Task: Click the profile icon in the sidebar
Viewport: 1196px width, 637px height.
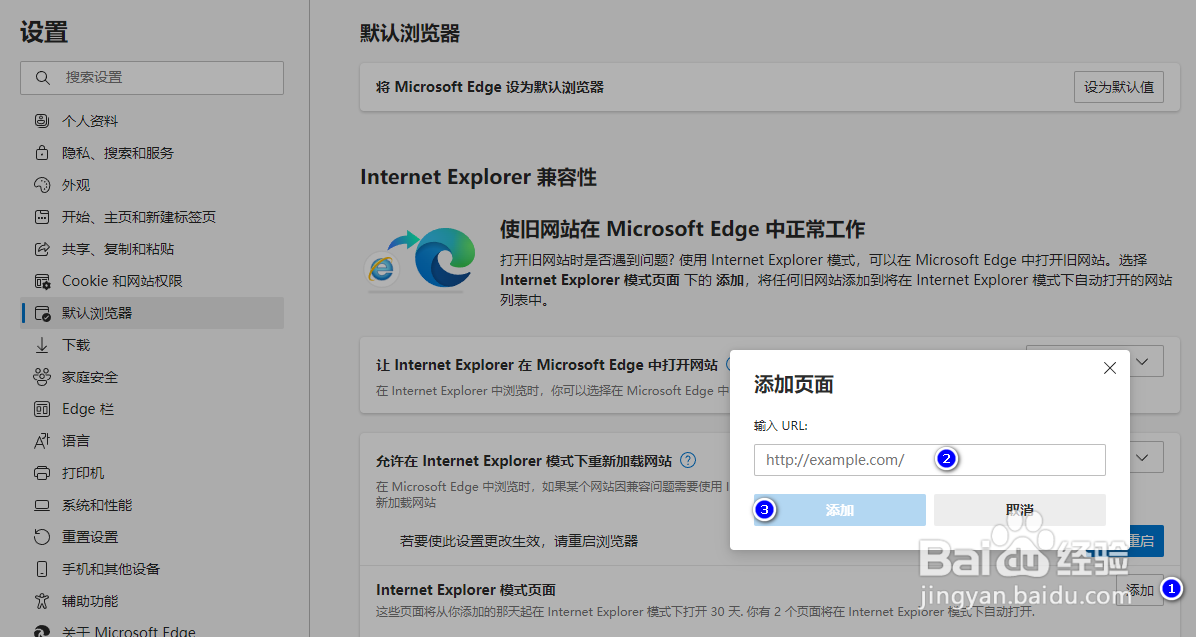Action: click(x=42, y=121)
